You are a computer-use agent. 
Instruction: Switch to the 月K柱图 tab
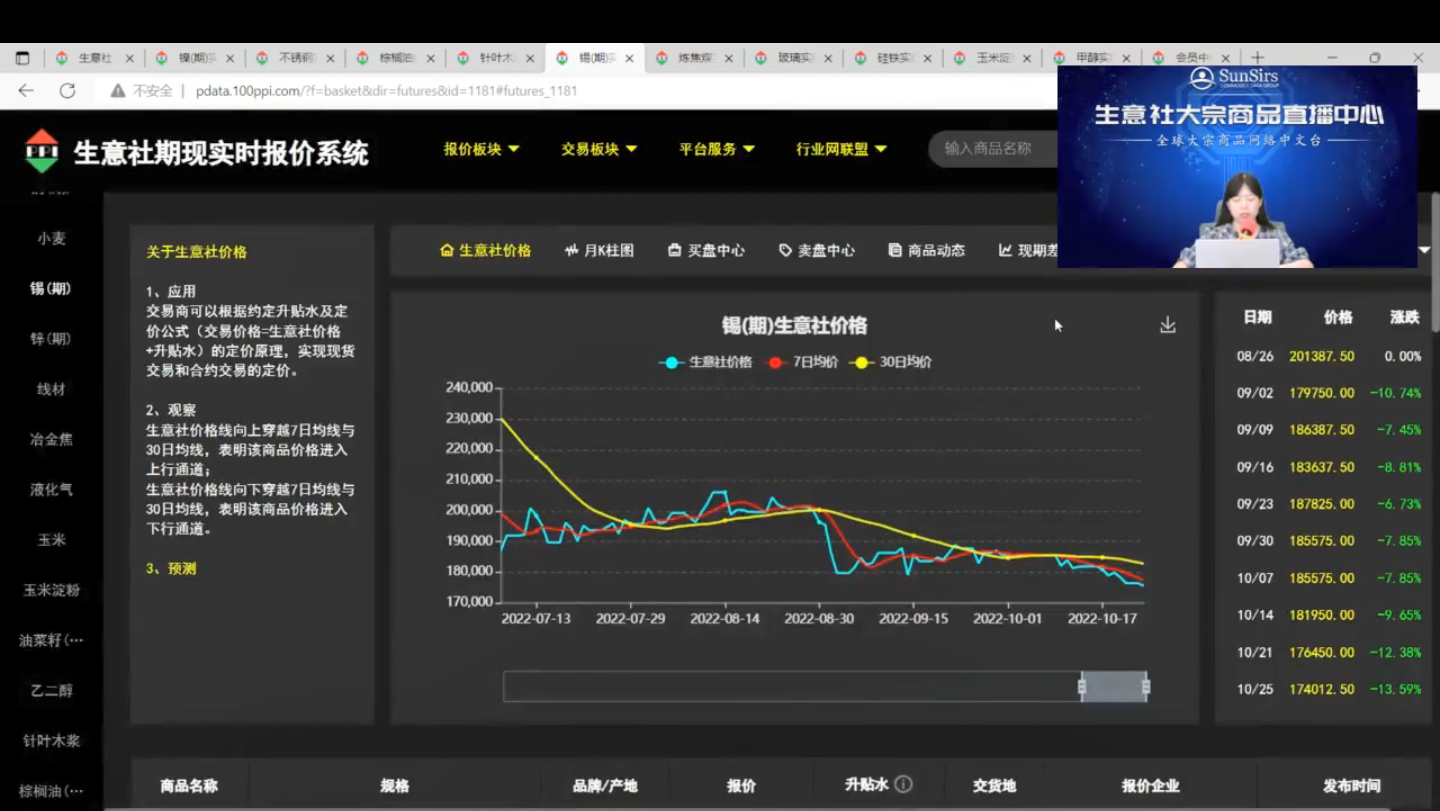tap(599, 250)
